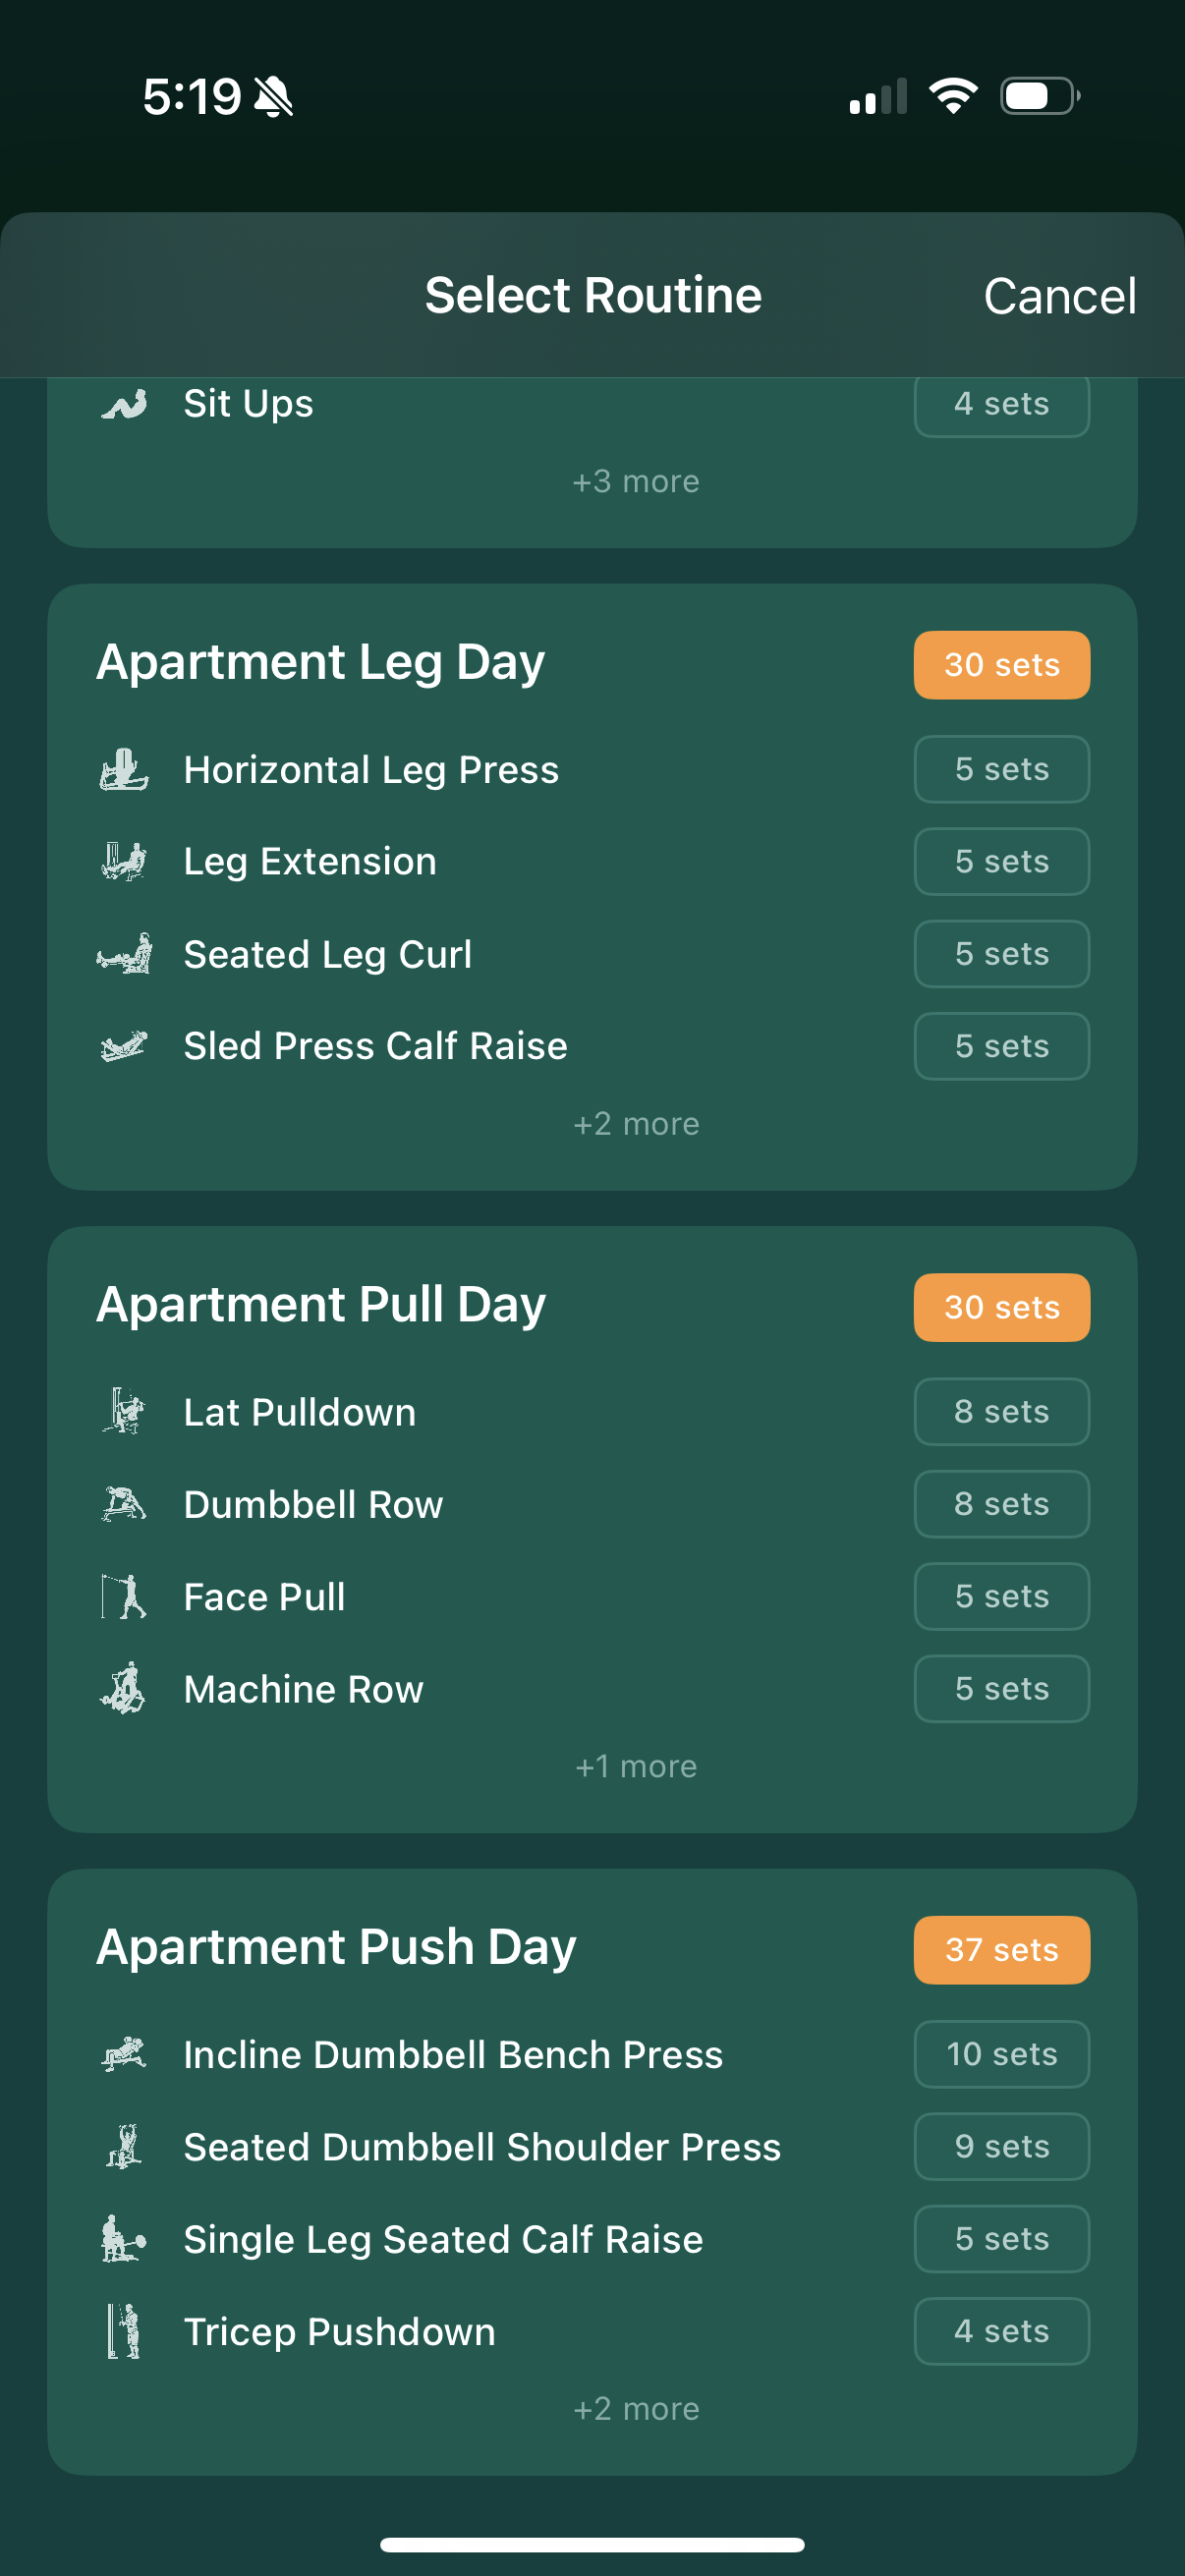Tap the 37 sets badge on Push Day
This screenshot has width=1185, height=2576.
1001,1949
